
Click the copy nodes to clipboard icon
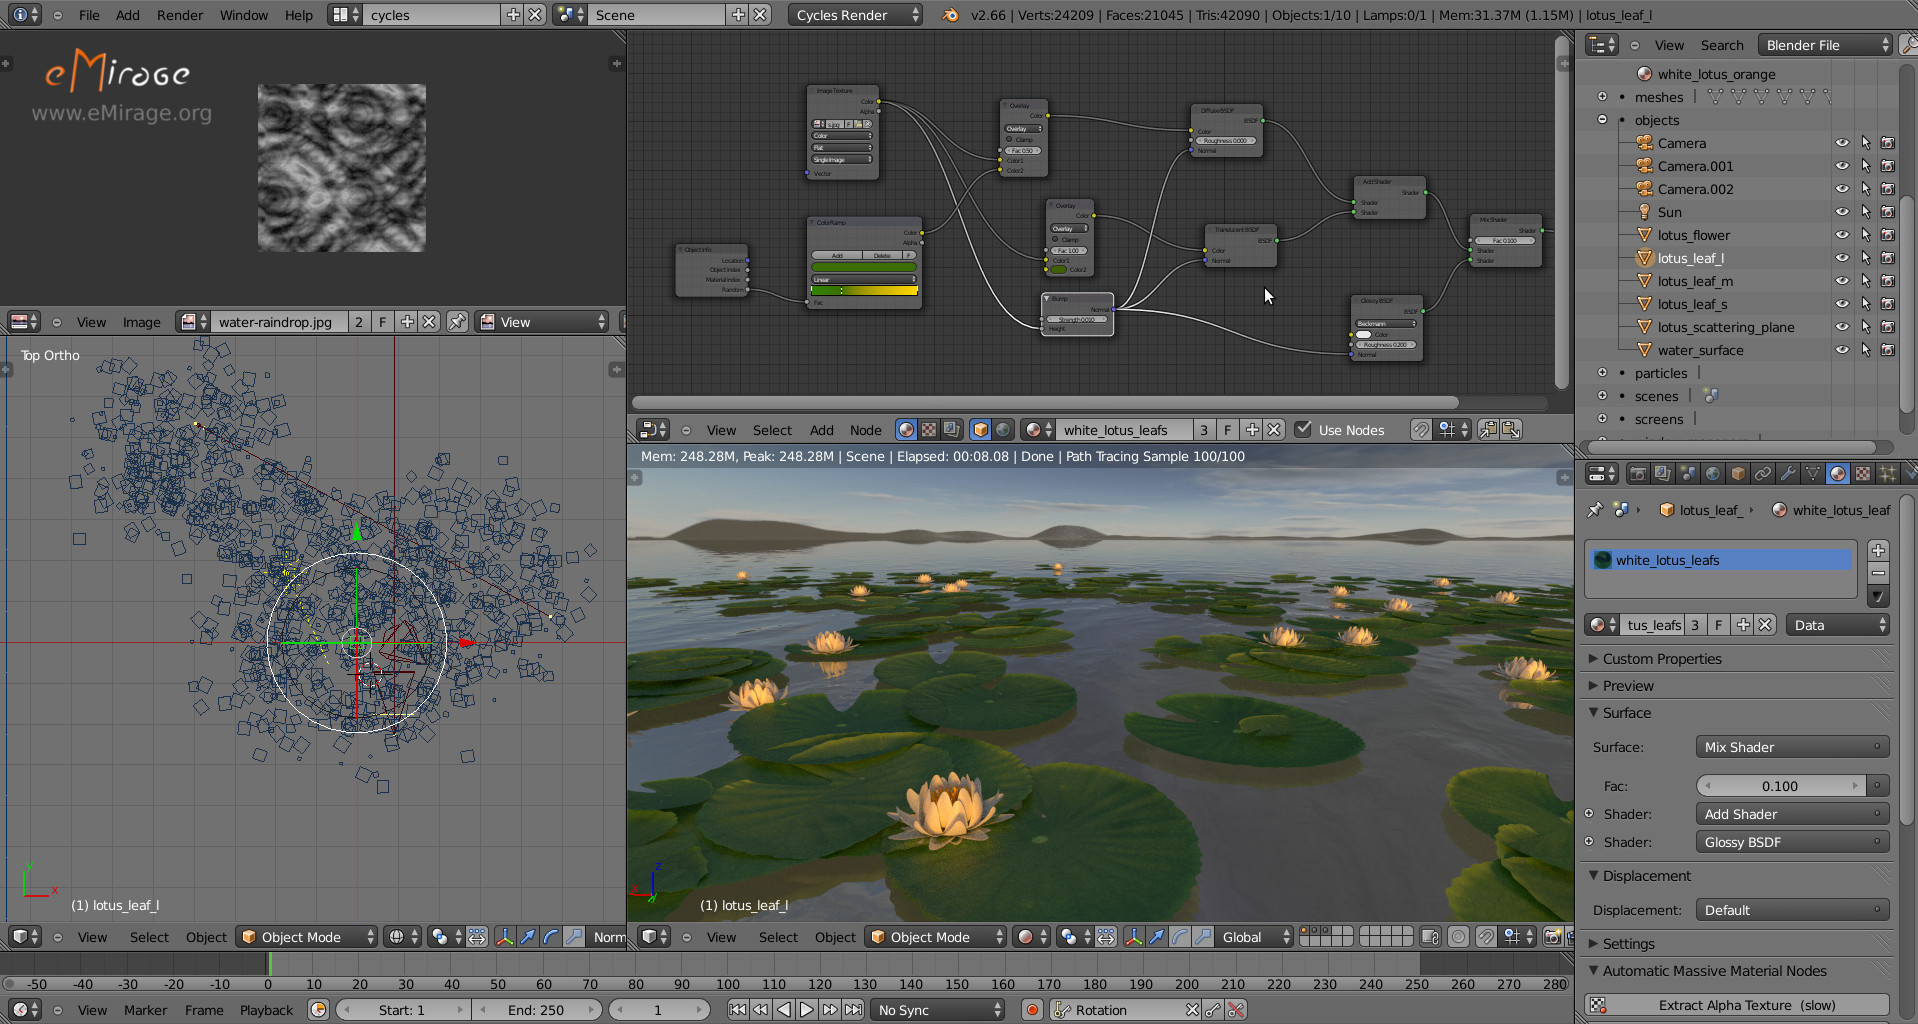pos(1488,430)
